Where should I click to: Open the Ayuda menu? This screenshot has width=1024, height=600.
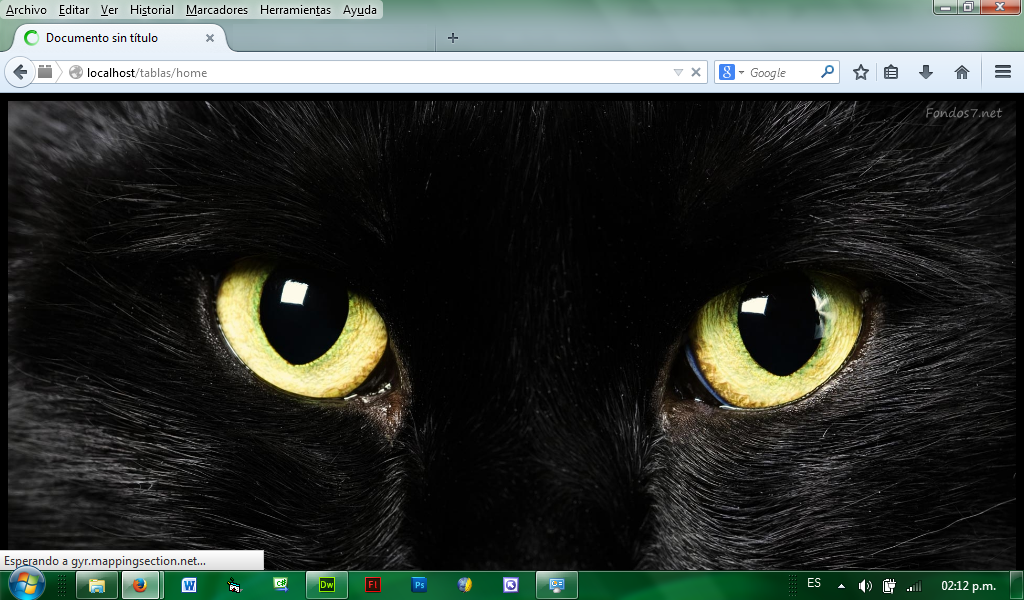tap(360, 10)
